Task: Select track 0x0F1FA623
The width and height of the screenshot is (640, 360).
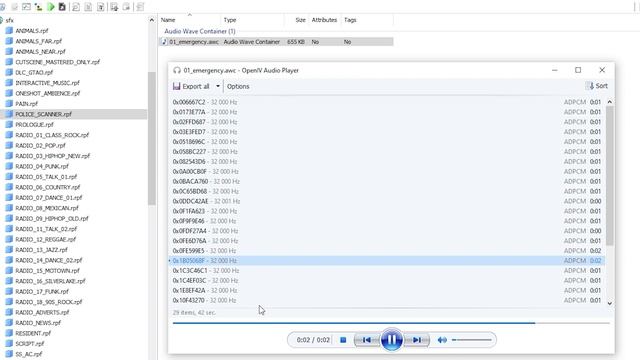Action: click(x=387, y=211)
